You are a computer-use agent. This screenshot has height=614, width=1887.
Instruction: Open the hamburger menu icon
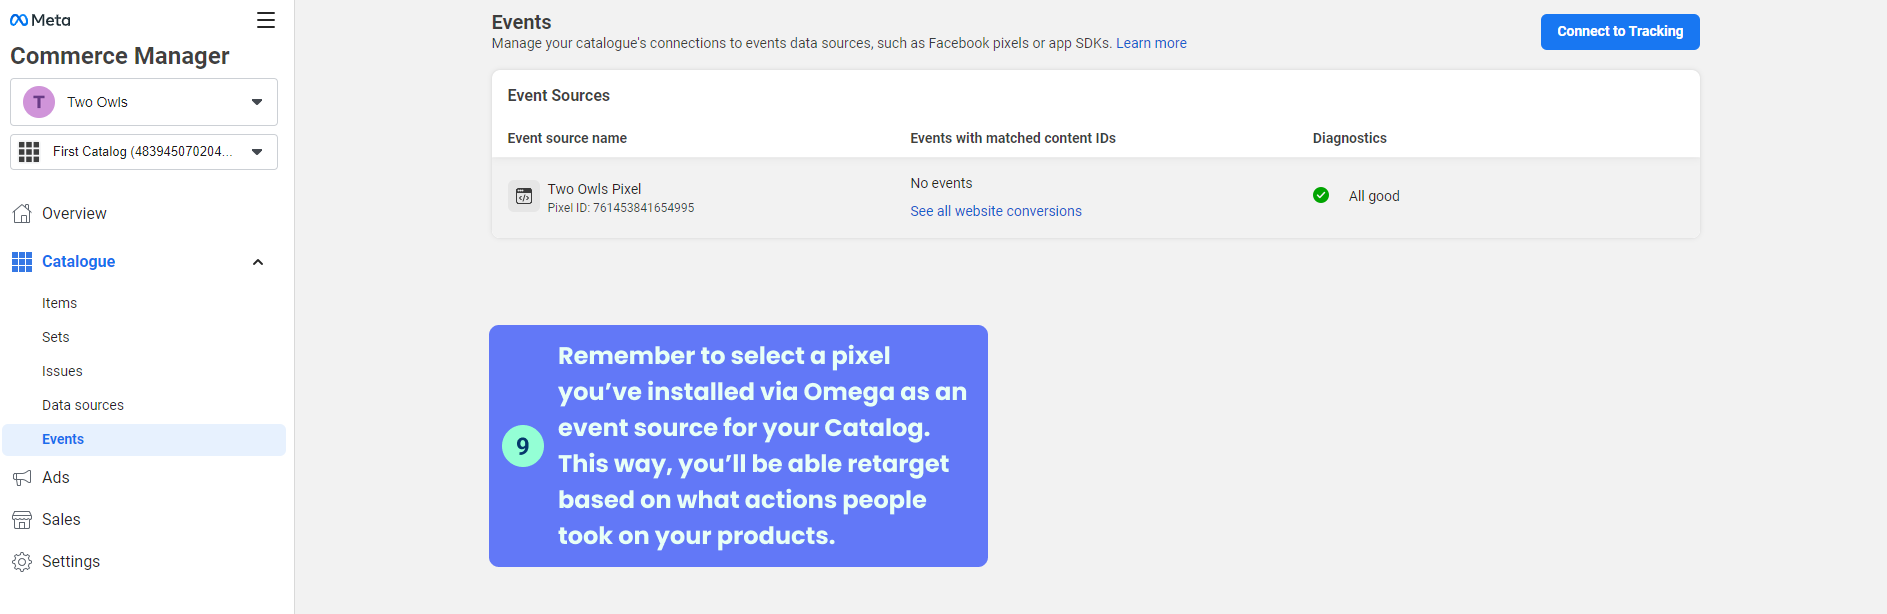click(266, 20)
